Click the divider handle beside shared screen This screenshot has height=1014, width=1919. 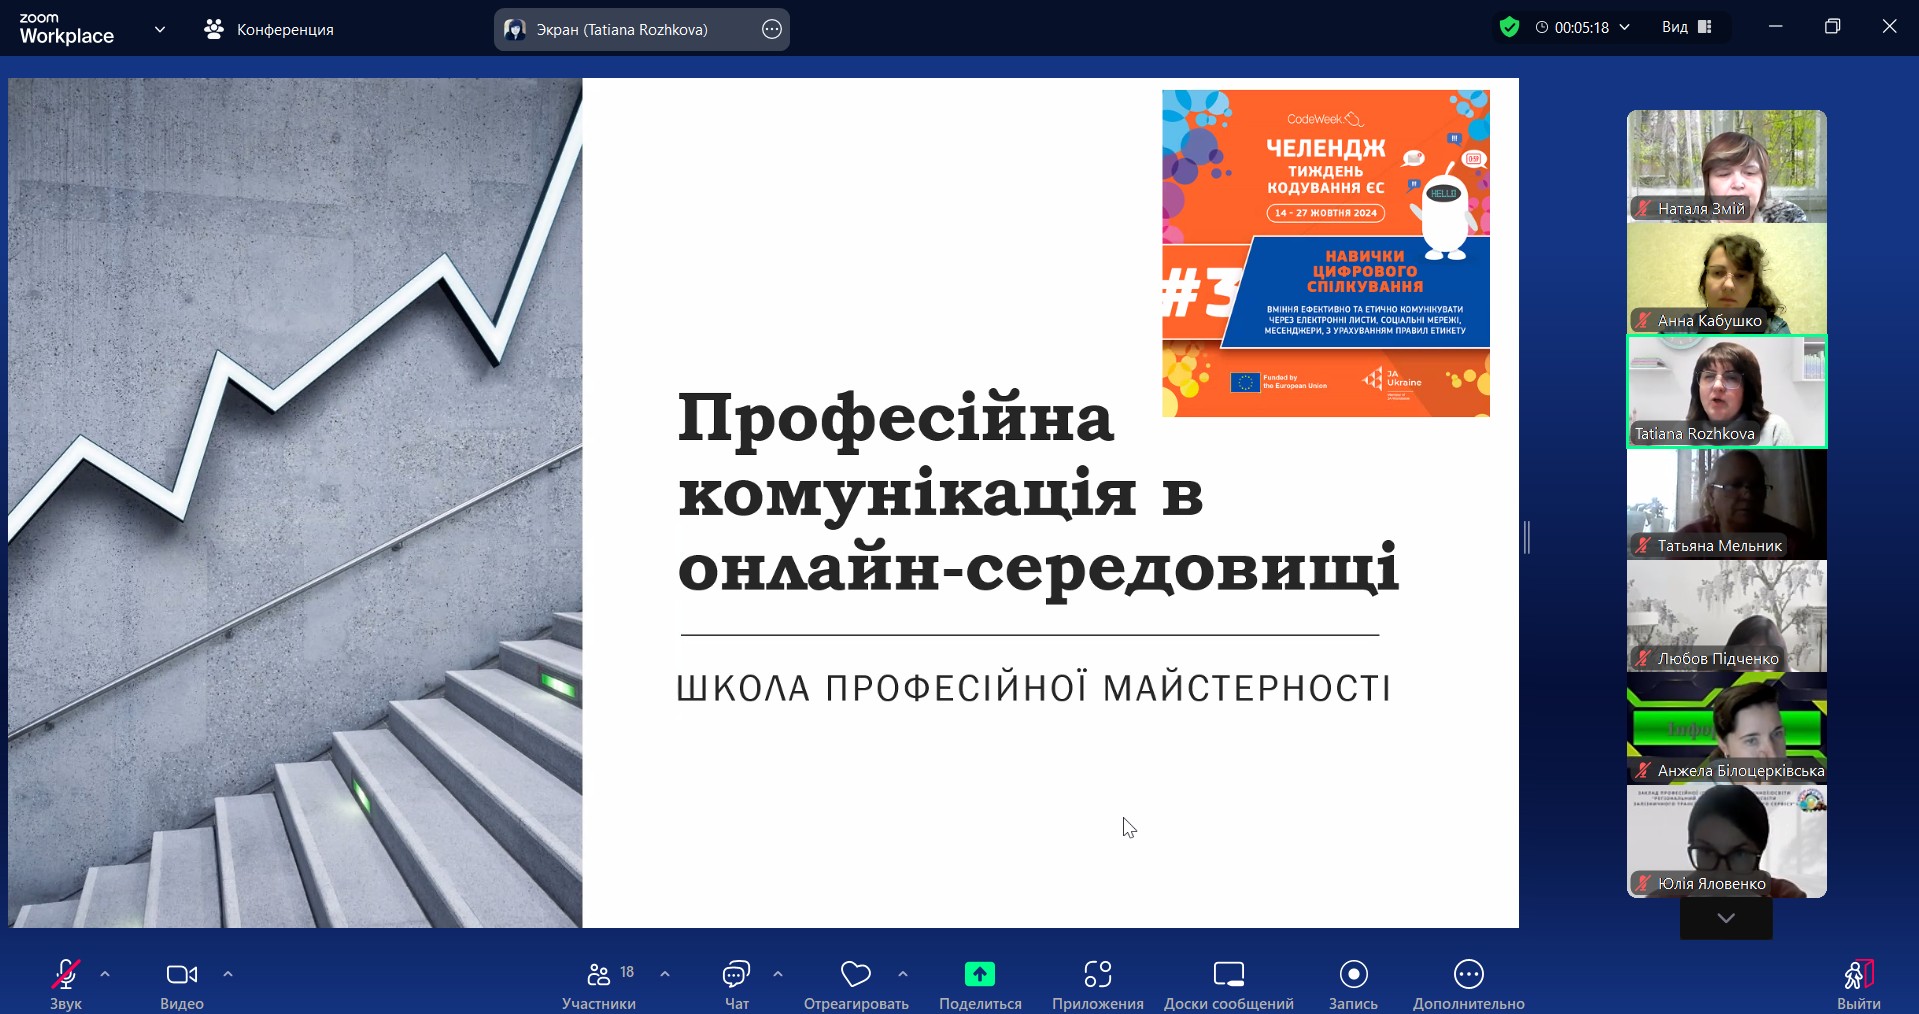click(x=1526, y=537)
